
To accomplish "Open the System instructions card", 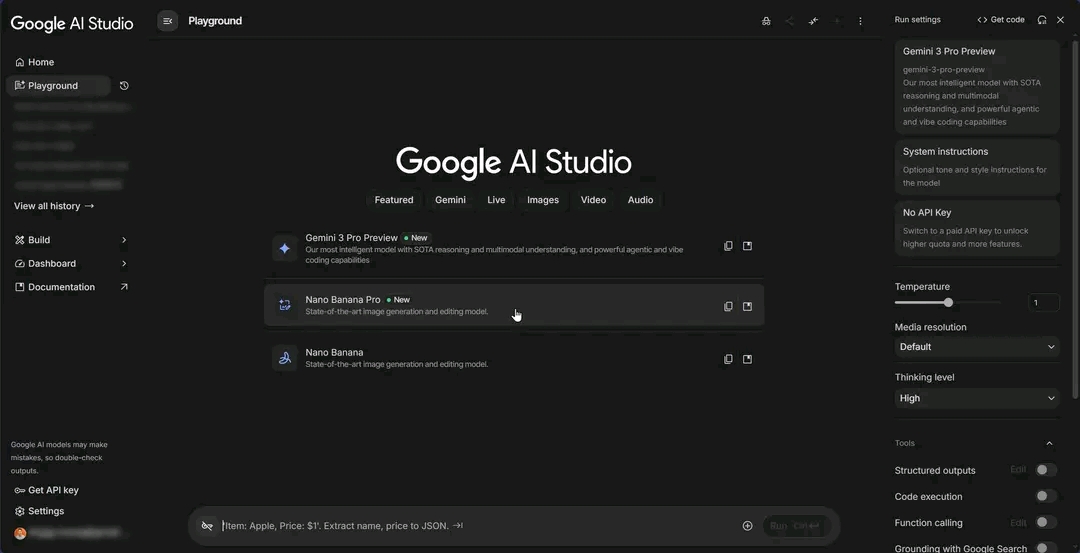I will coord(977,167).
